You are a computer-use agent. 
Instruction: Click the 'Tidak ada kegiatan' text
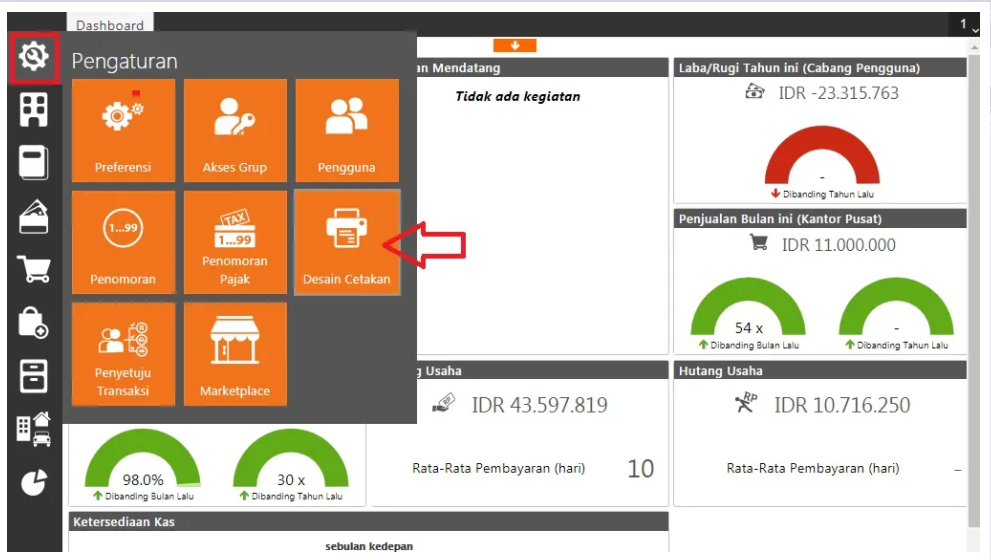518,96
